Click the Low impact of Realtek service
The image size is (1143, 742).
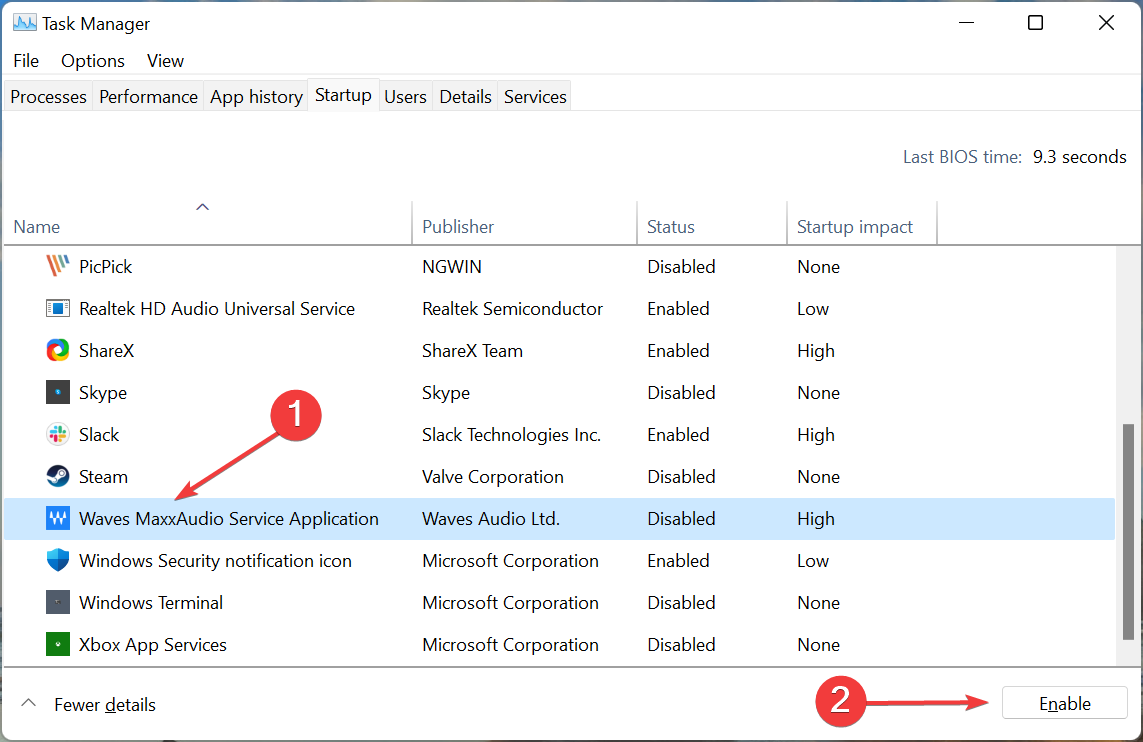(813, 308)
